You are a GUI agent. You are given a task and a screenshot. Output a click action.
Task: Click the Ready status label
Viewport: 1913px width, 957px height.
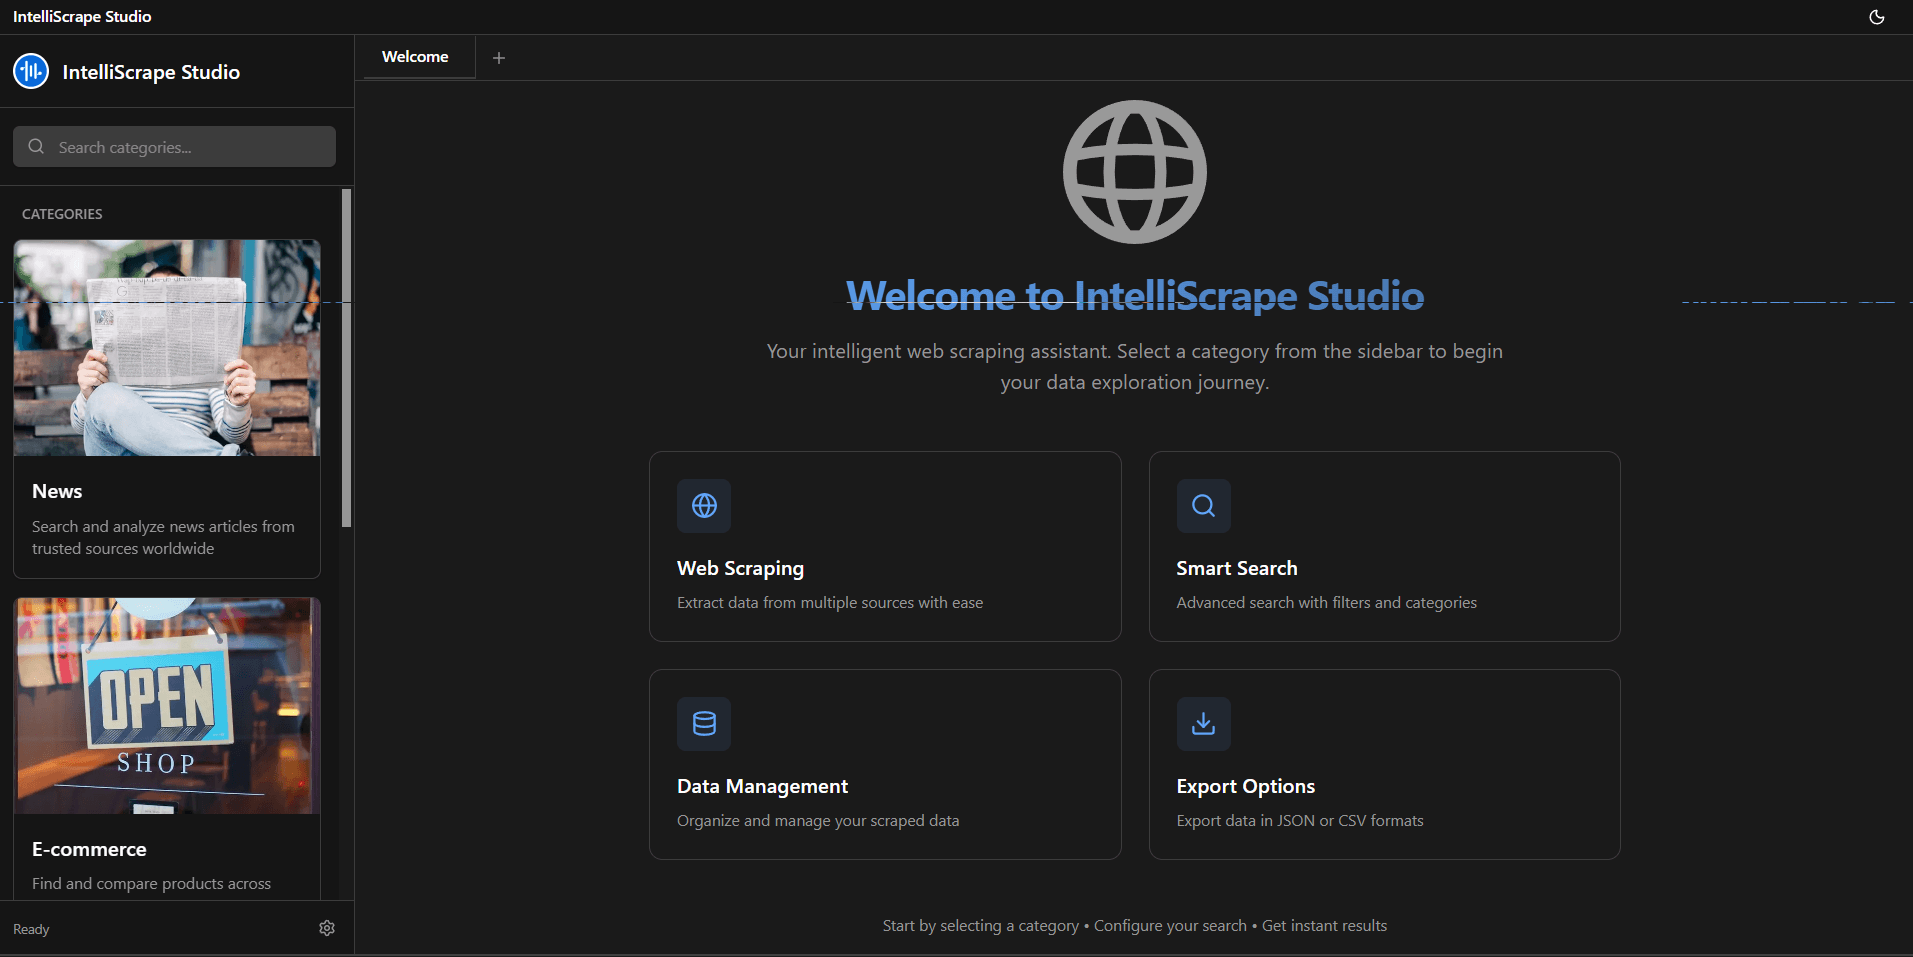30,929
